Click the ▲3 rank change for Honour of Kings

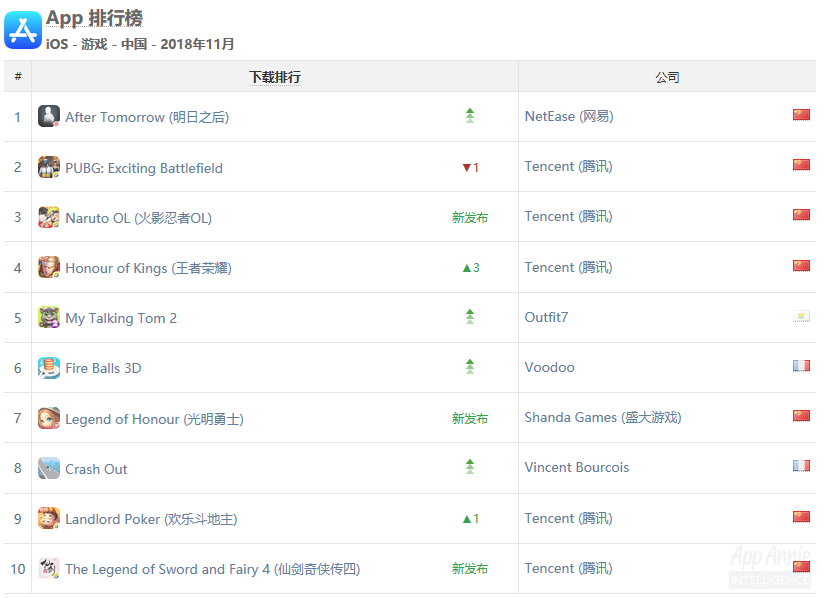click(471, 268)
